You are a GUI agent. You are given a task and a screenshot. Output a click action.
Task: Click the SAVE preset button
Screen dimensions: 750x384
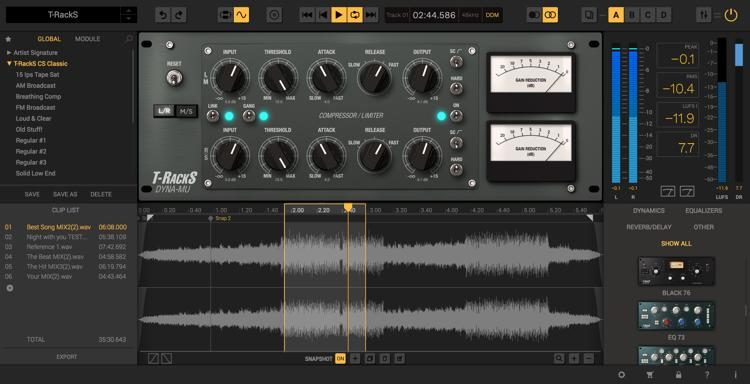pyautogui.click(x=32, y=195)
